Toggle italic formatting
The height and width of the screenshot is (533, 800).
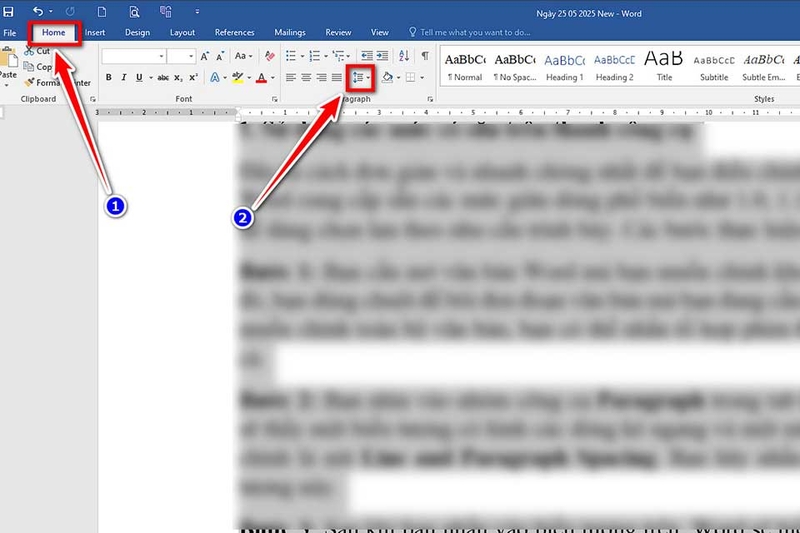123,78
